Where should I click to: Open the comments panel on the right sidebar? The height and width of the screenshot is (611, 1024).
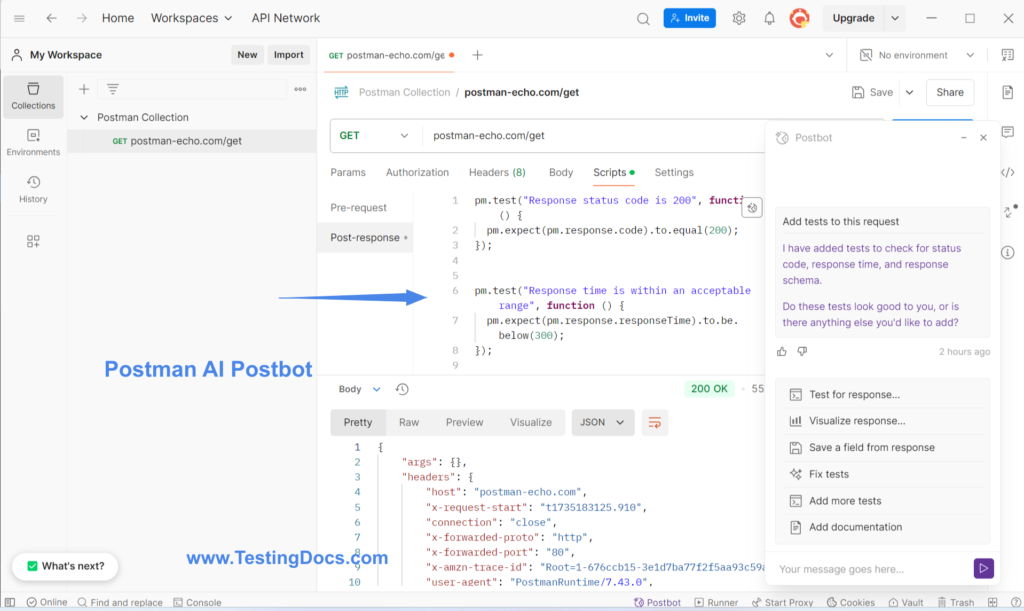(x=1008, y=132)
